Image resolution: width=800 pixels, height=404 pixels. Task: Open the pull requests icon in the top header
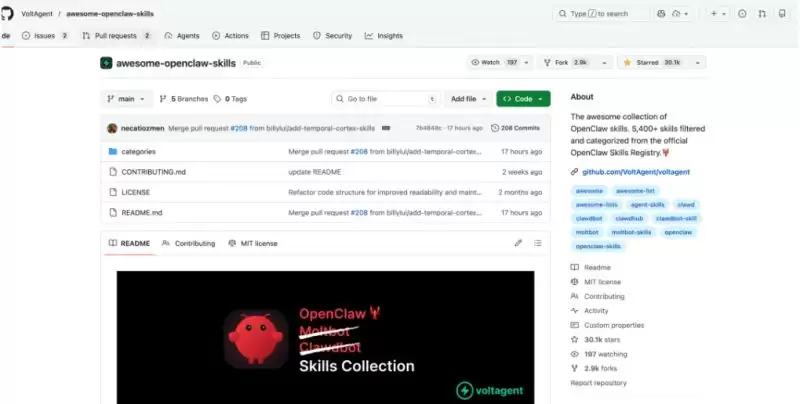[x=762, y=14]
